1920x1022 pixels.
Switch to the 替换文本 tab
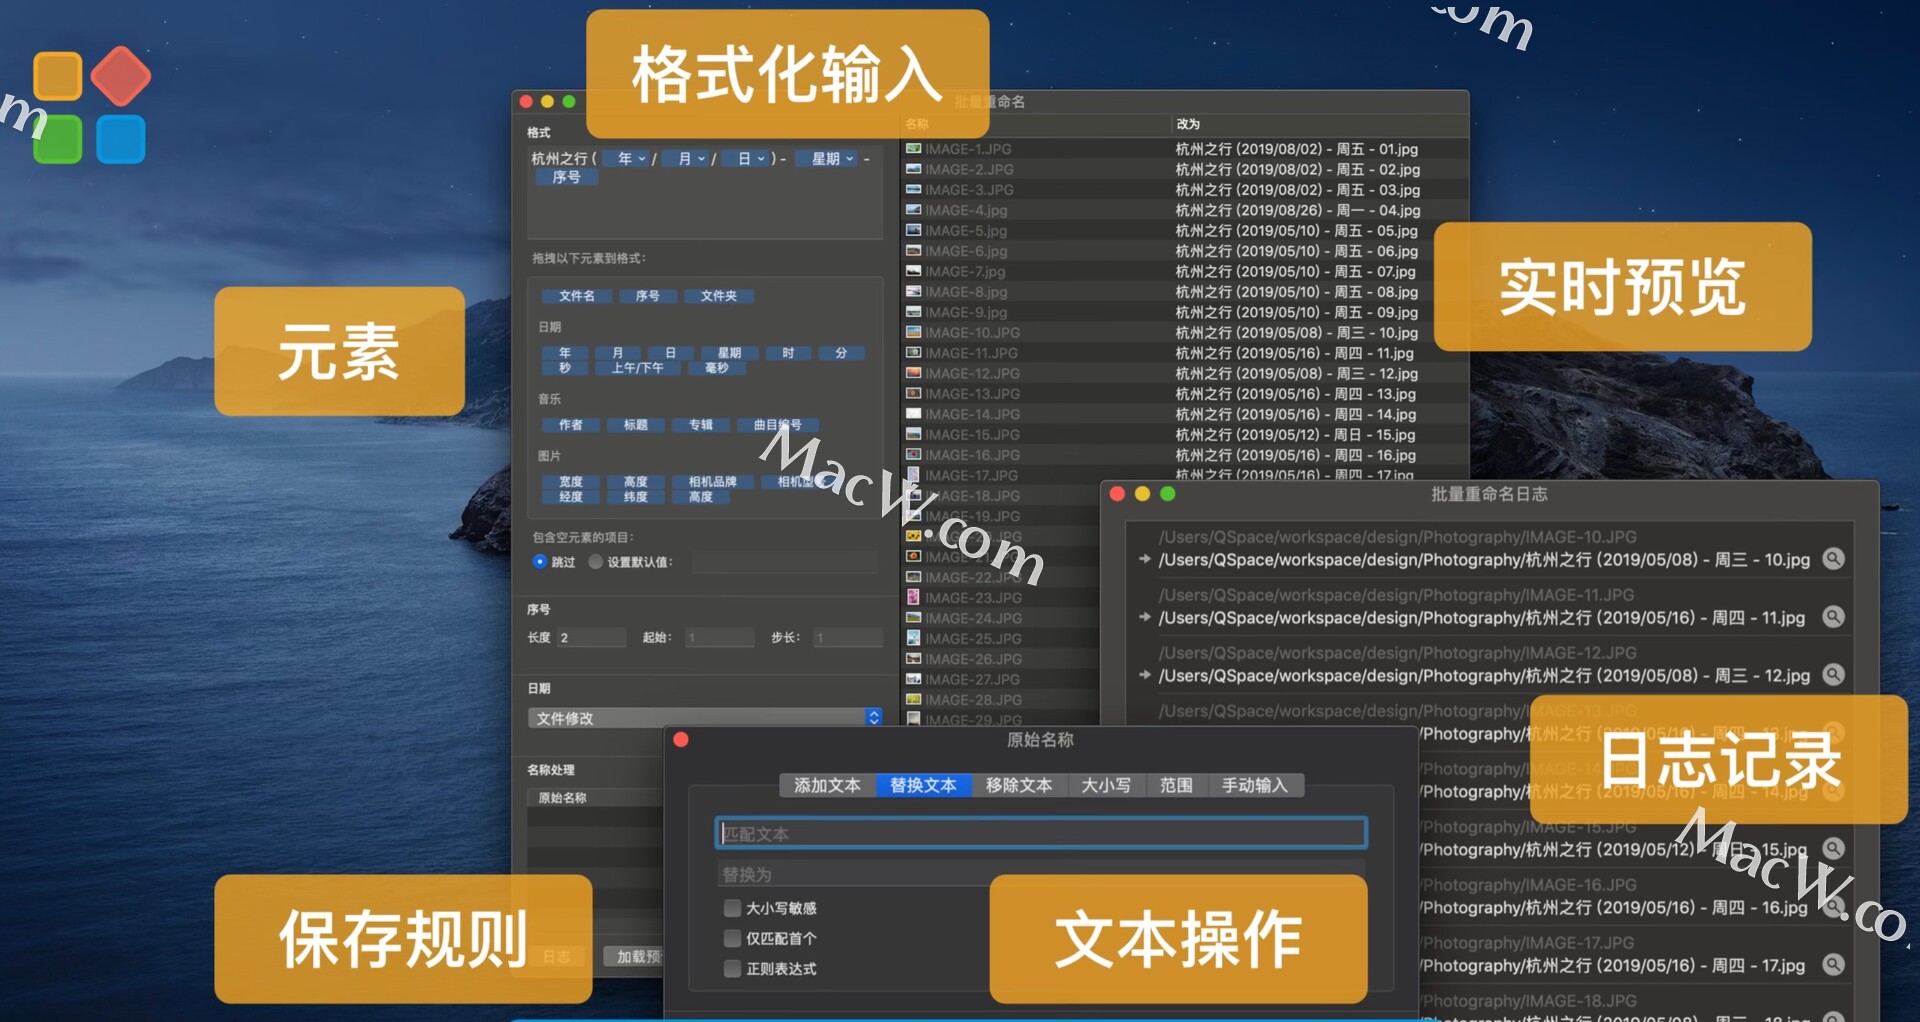pyautogui.click(x=923, y=785)
